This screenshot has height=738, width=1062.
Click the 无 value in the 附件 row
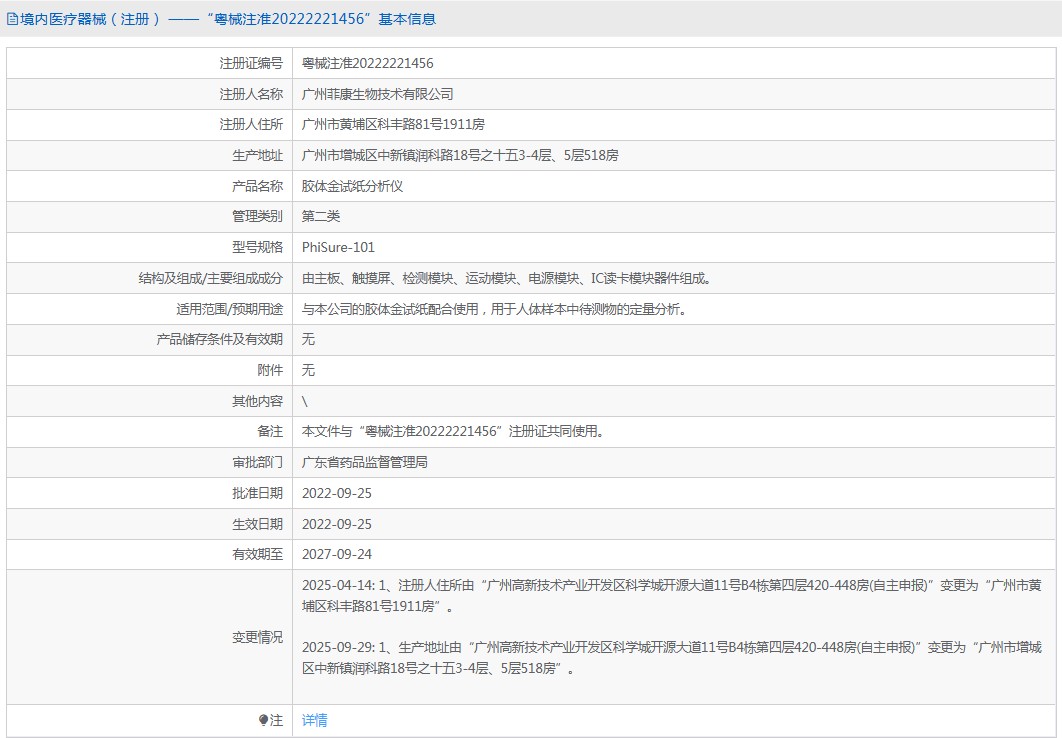pos(308,370)
